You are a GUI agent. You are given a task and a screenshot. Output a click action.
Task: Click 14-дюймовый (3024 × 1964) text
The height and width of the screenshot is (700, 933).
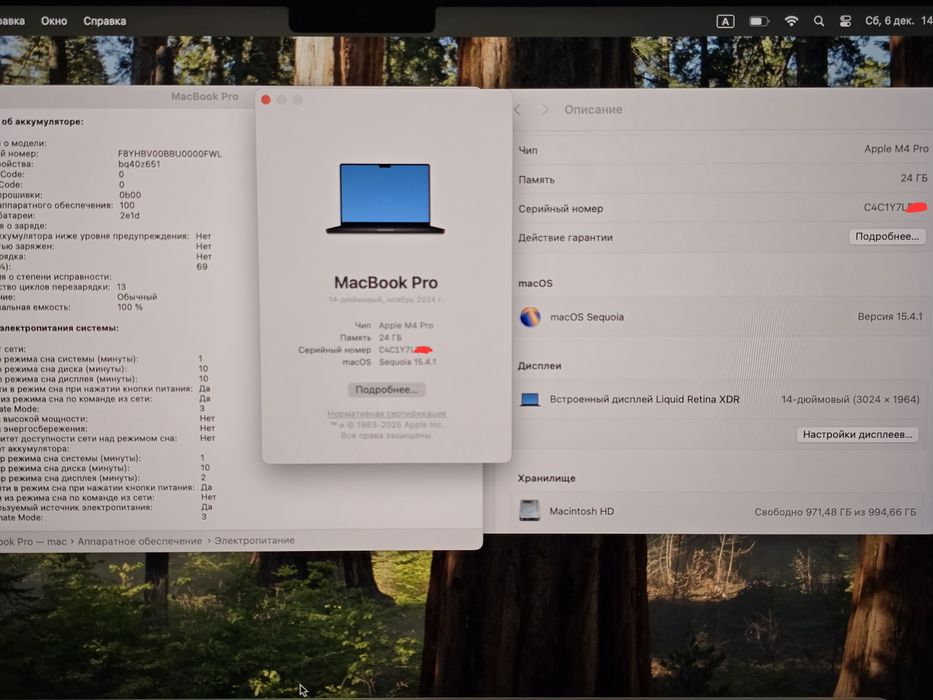(850, 399)
